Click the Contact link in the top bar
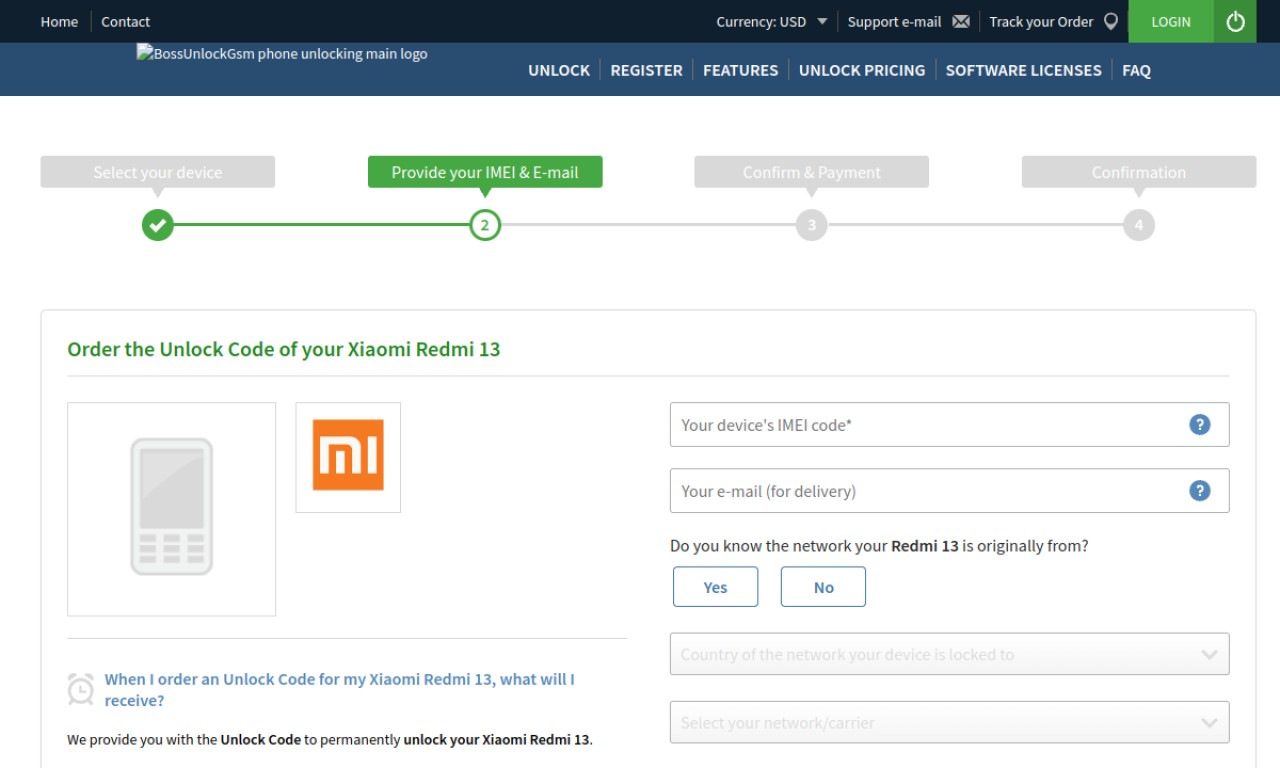 (125, 21)
